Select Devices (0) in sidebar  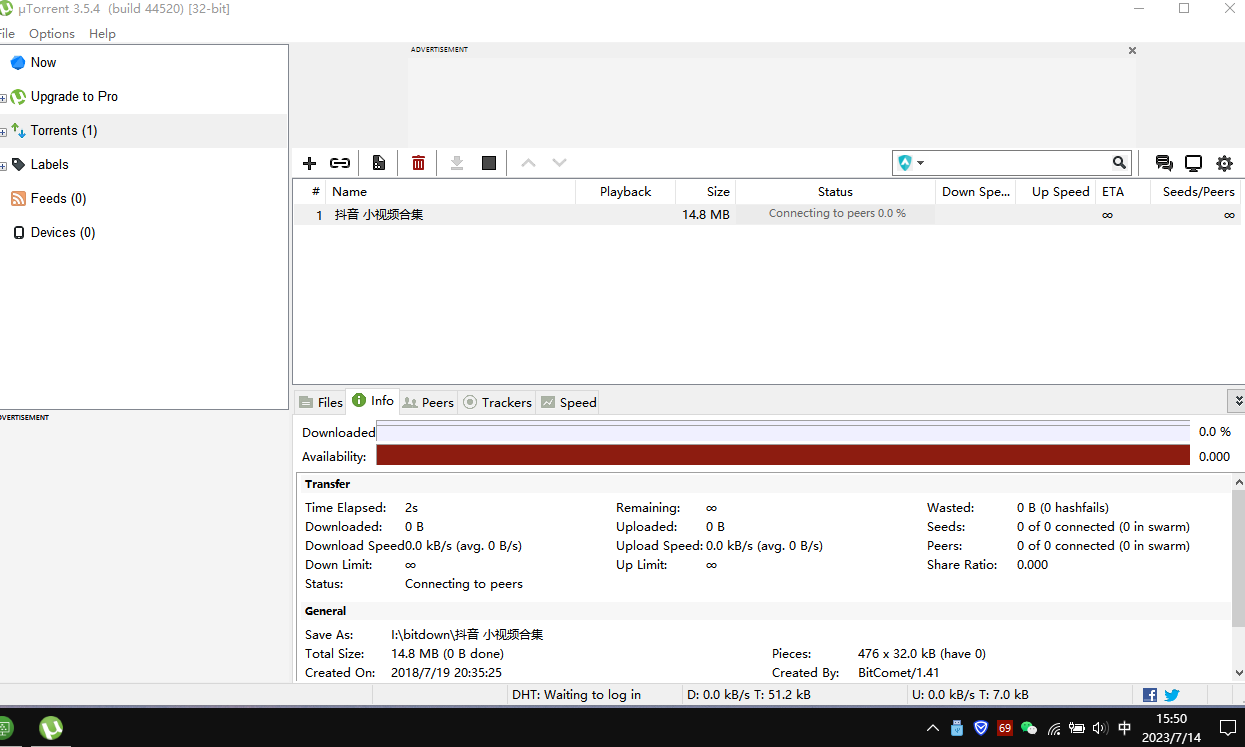63,232
